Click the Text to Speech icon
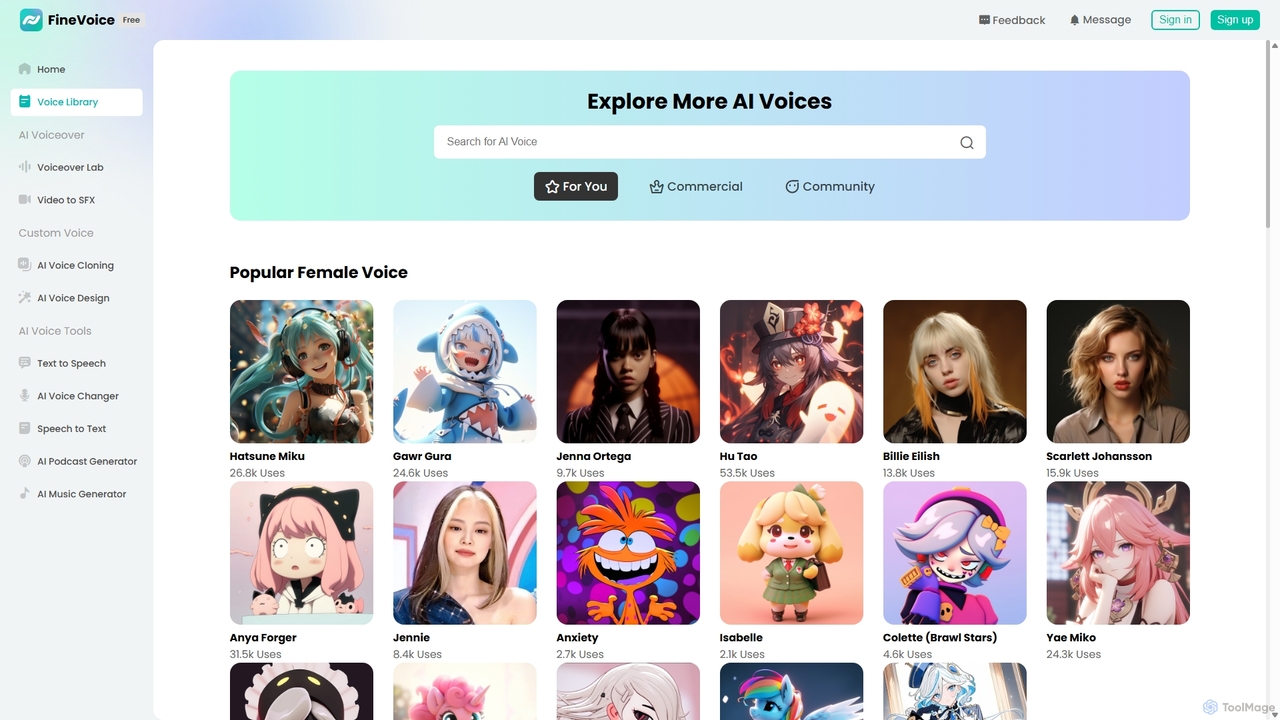1280x720 pixels. 25,363
